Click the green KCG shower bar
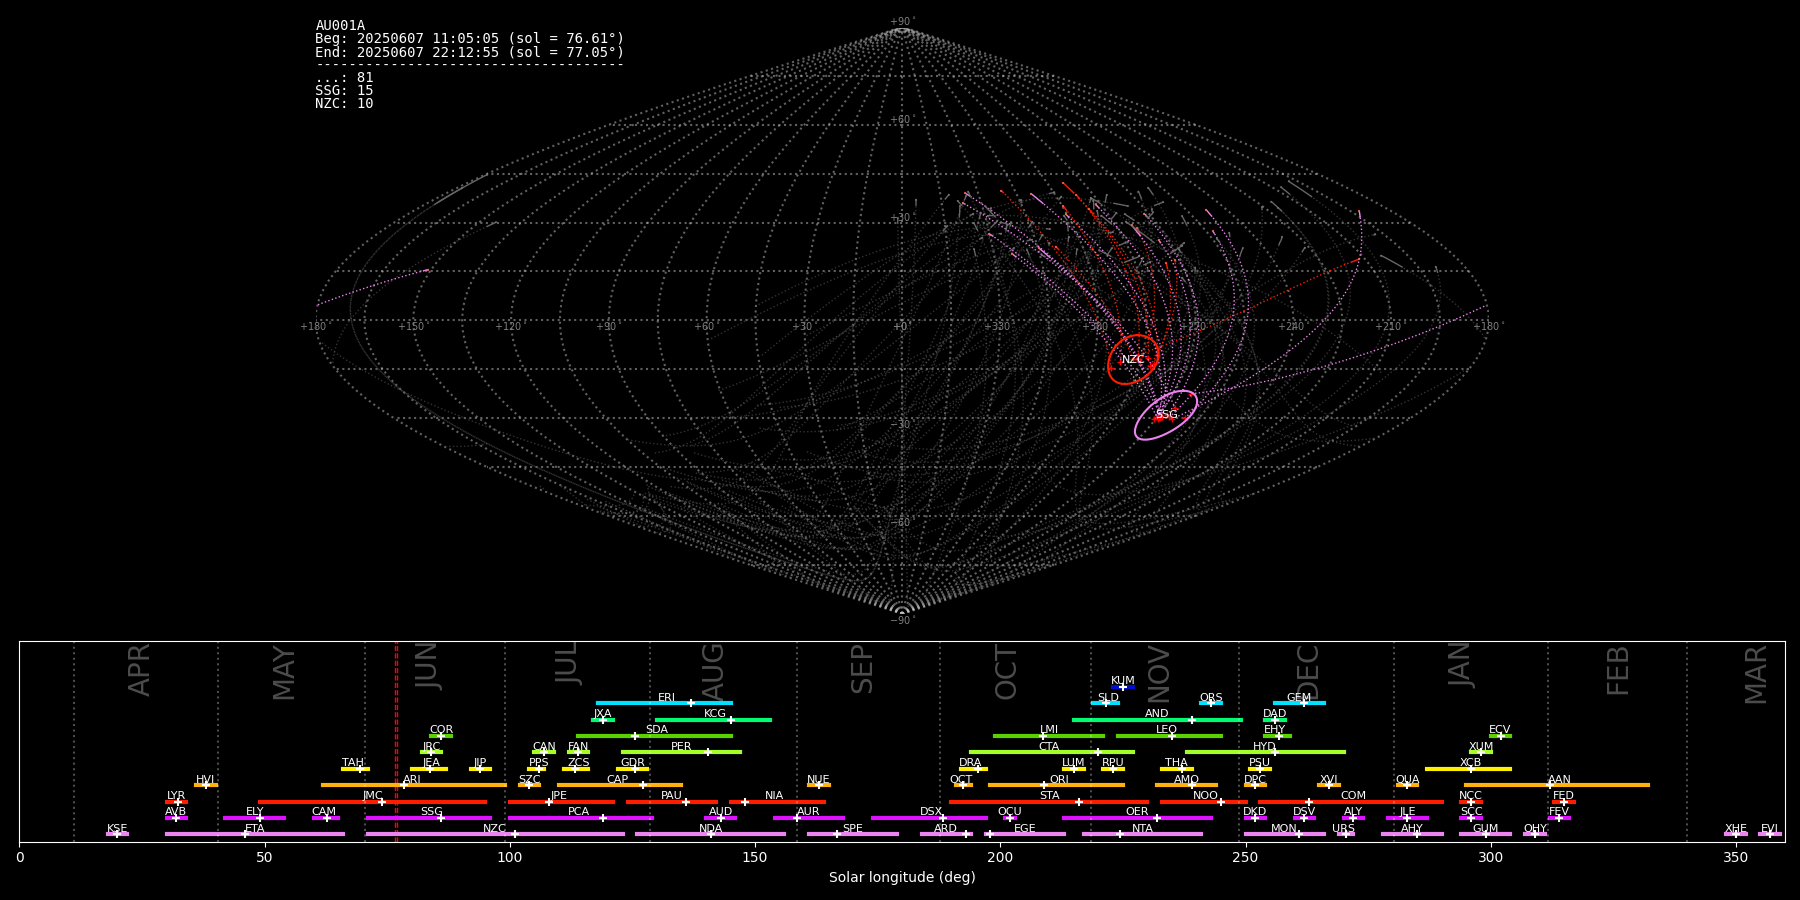The image size is (1800, 900). [713, 720]
